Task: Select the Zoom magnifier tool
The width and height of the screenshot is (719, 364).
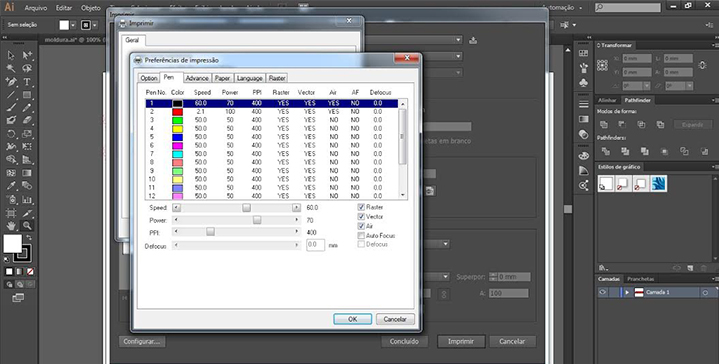Action: click(27, 226)
